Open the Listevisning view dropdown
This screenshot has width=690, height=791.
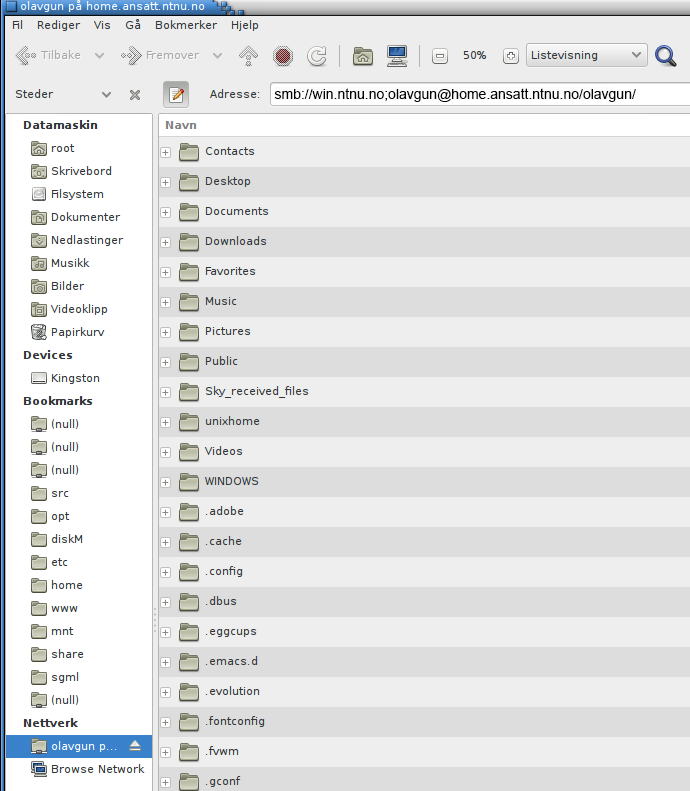pyautogui.click(x=587, y=55)
